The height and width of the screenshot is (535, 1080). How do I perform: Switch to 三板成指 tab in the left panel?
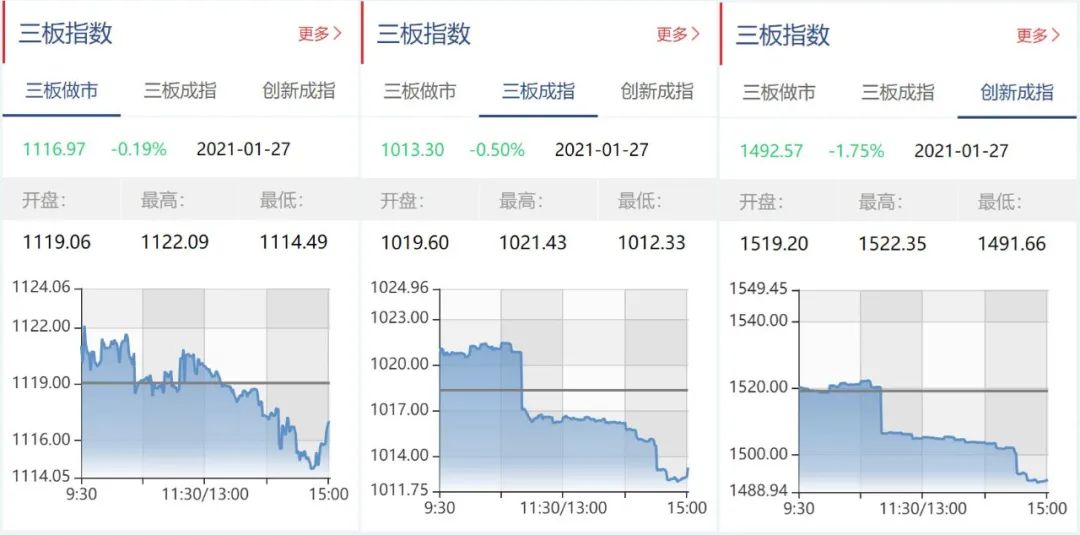click(180, 91)
